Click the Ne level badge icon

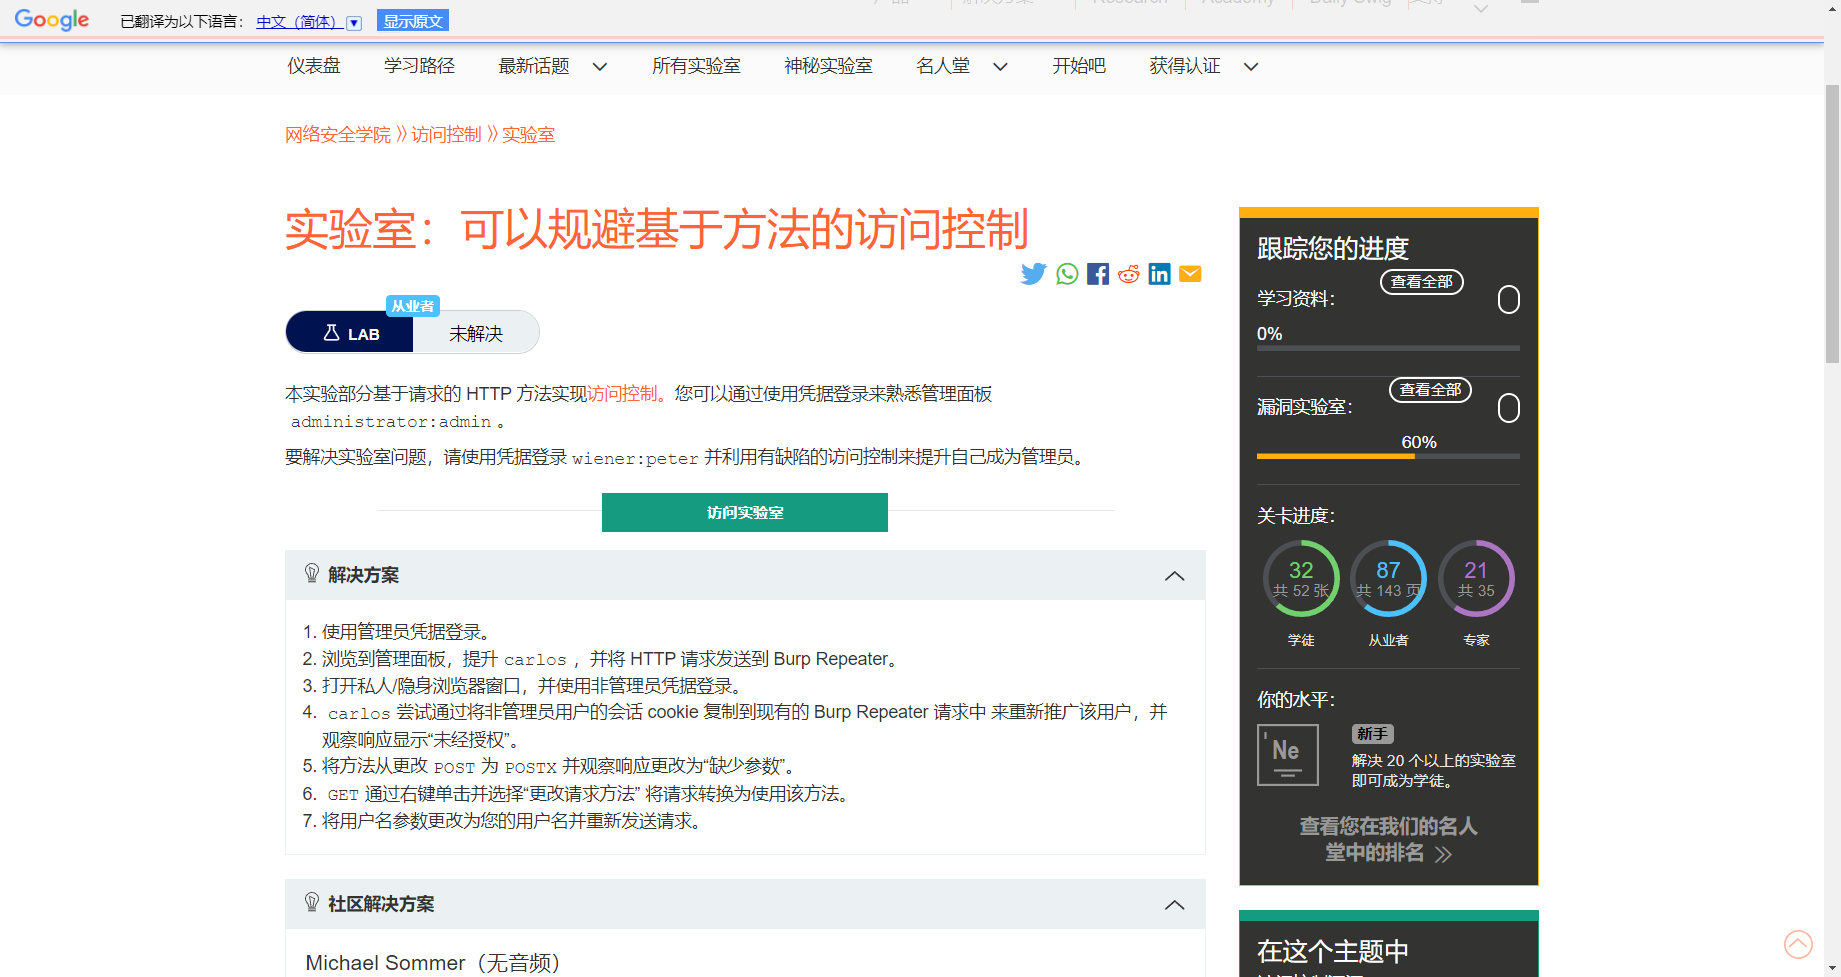(1287, 755)
